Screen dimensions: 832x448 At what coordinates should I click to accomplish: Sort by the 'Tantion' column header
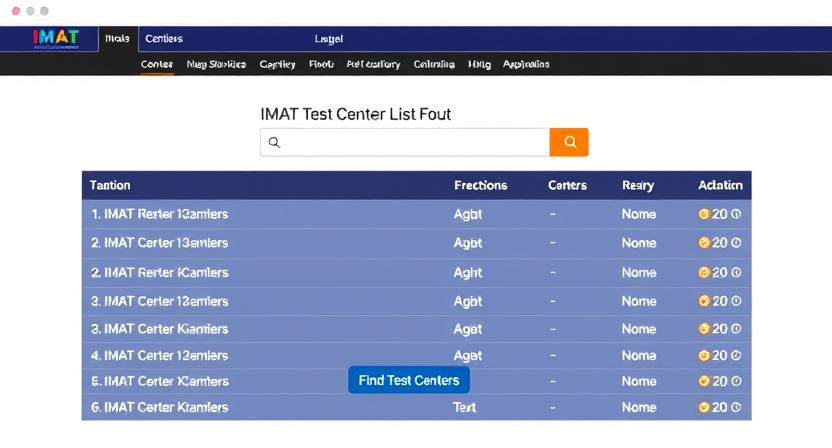pos(110,185)
